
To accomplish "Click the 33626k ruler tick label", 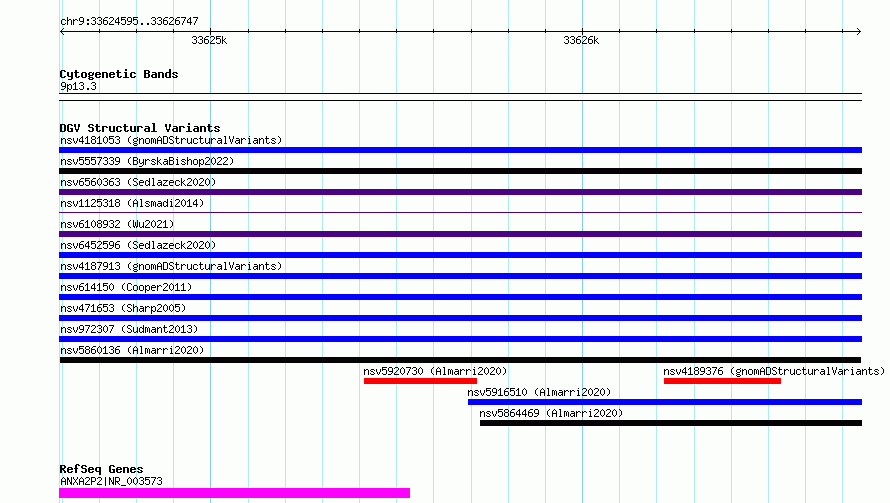I will coord(581,40).
